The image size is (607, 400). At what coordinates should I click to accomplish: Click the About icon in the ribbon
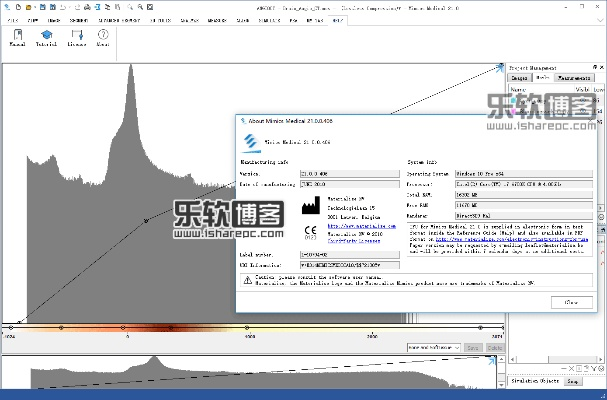[103, 38]
